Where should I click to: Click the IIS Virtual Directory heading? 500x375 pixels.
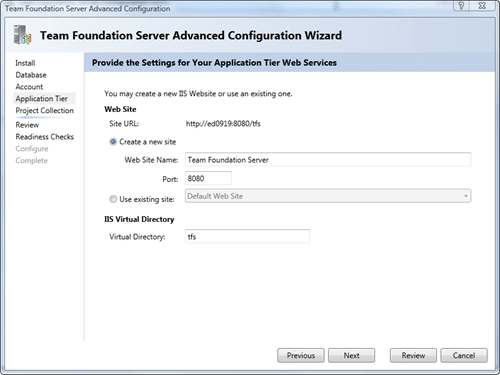(x=139, y=219)
